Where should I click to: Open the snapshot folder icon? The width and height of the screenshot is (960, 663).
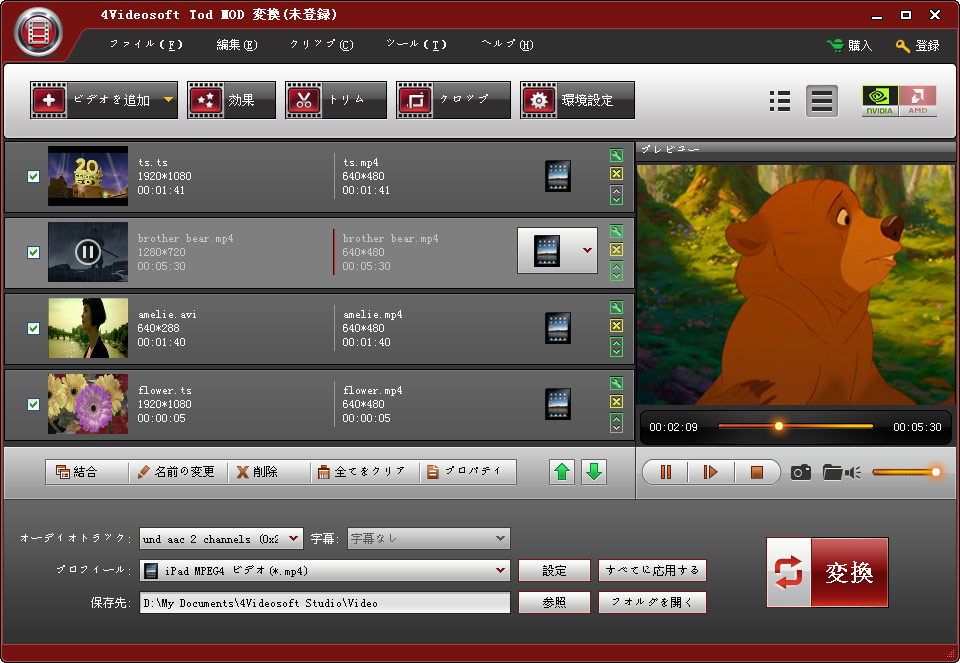[x=832, y=472]
